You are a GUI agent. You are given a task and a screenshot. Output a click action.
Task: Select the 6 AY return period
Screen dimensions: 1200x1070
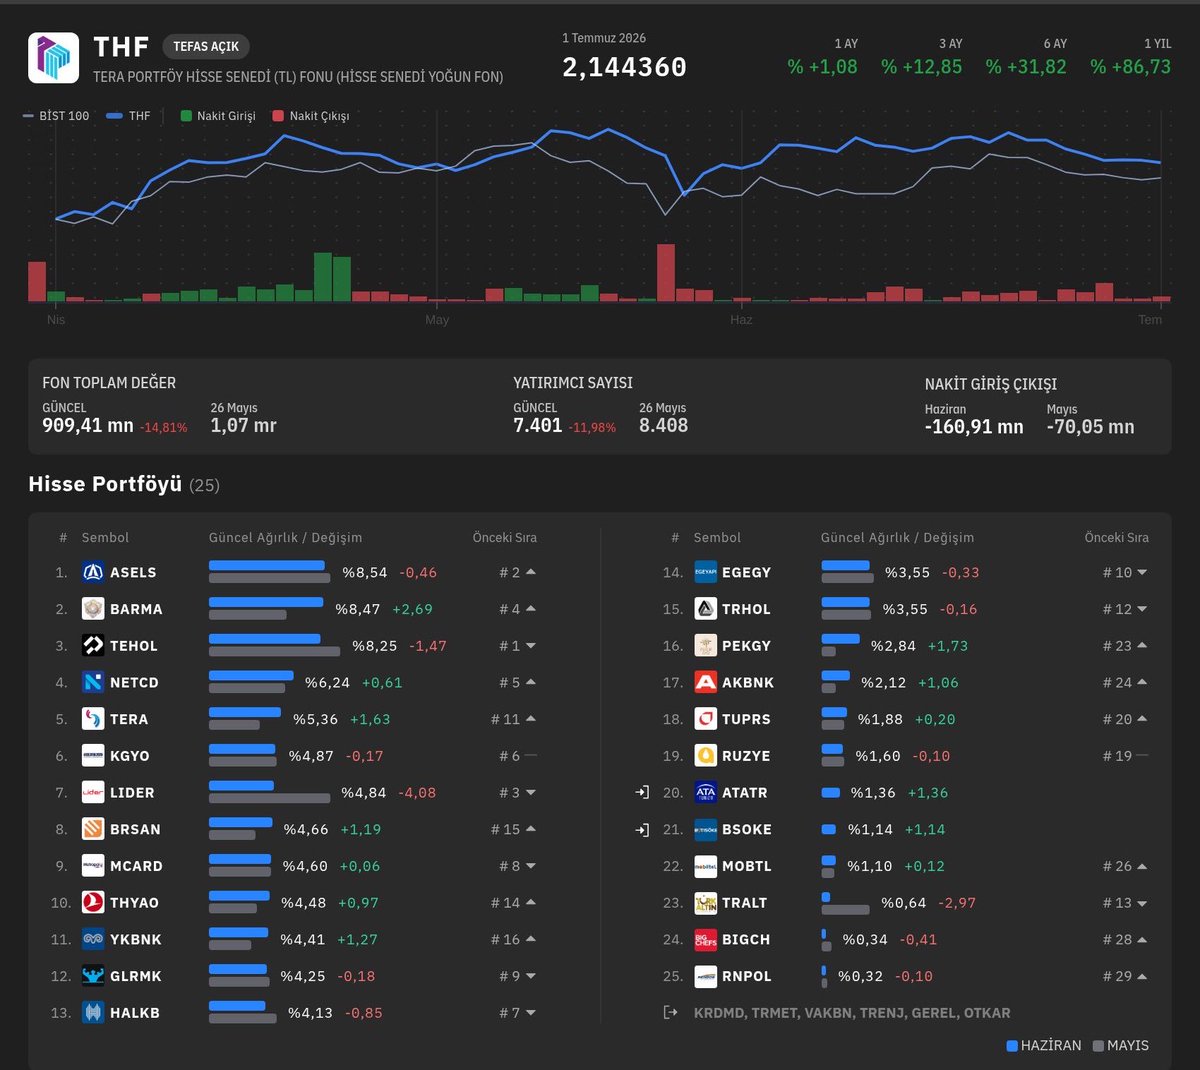click(1026, 57)
